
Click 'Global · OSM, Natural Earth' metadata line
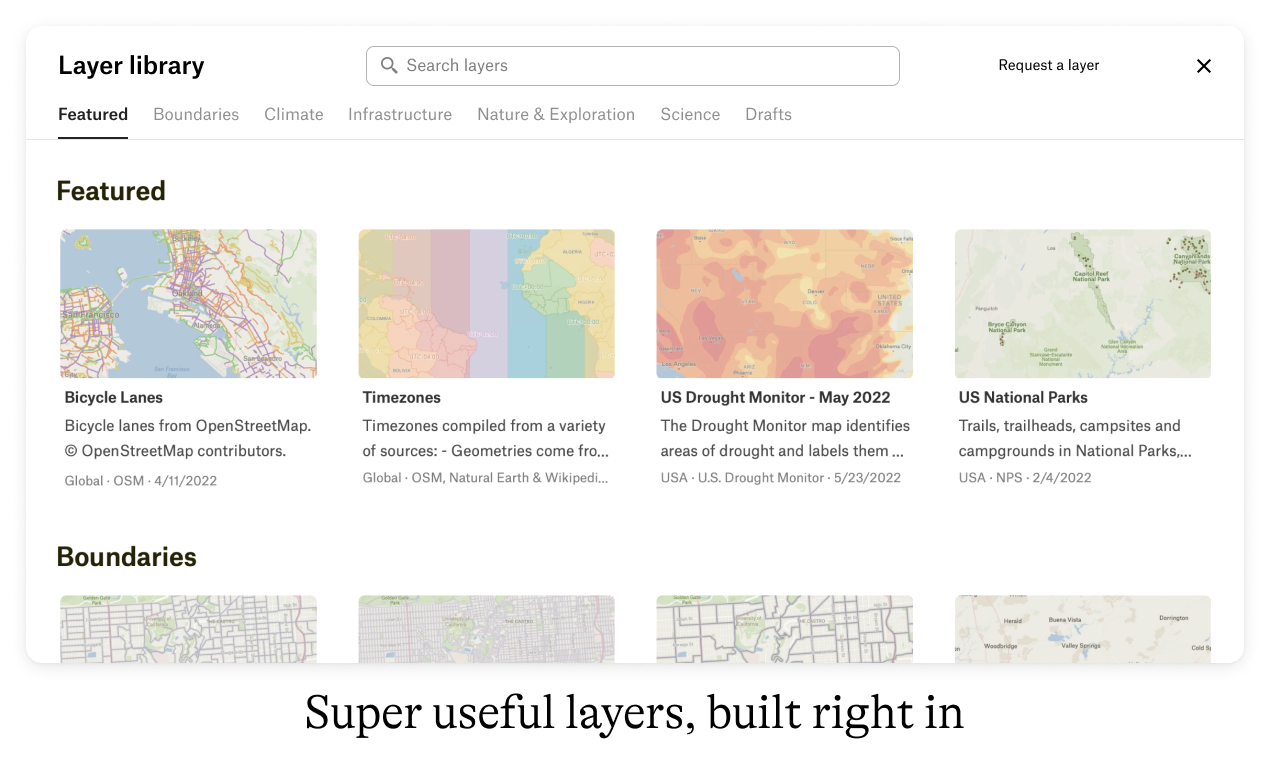pyautogui.click(x=485, y=478)
